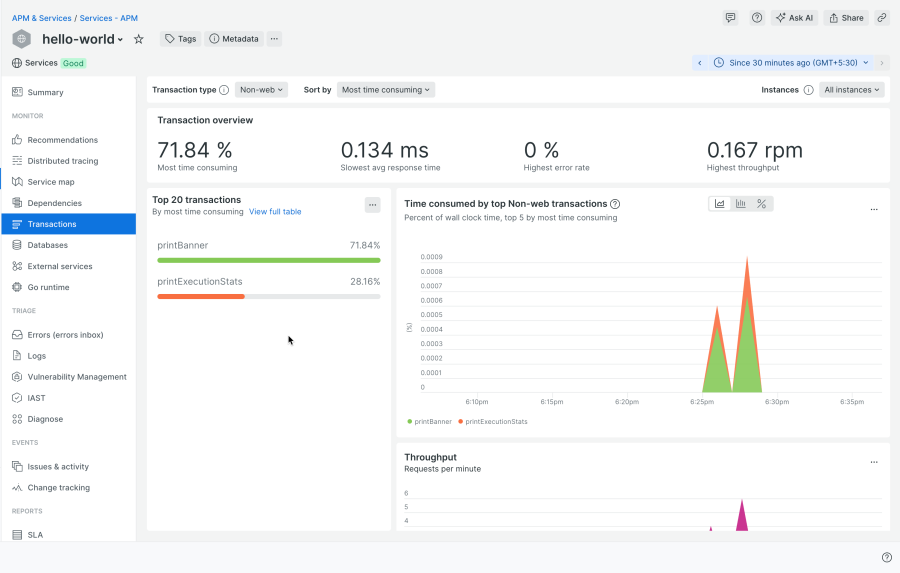Open the comments icon in top bar
The width and height of the screenshot is (900, 573).
click(731, 18)
